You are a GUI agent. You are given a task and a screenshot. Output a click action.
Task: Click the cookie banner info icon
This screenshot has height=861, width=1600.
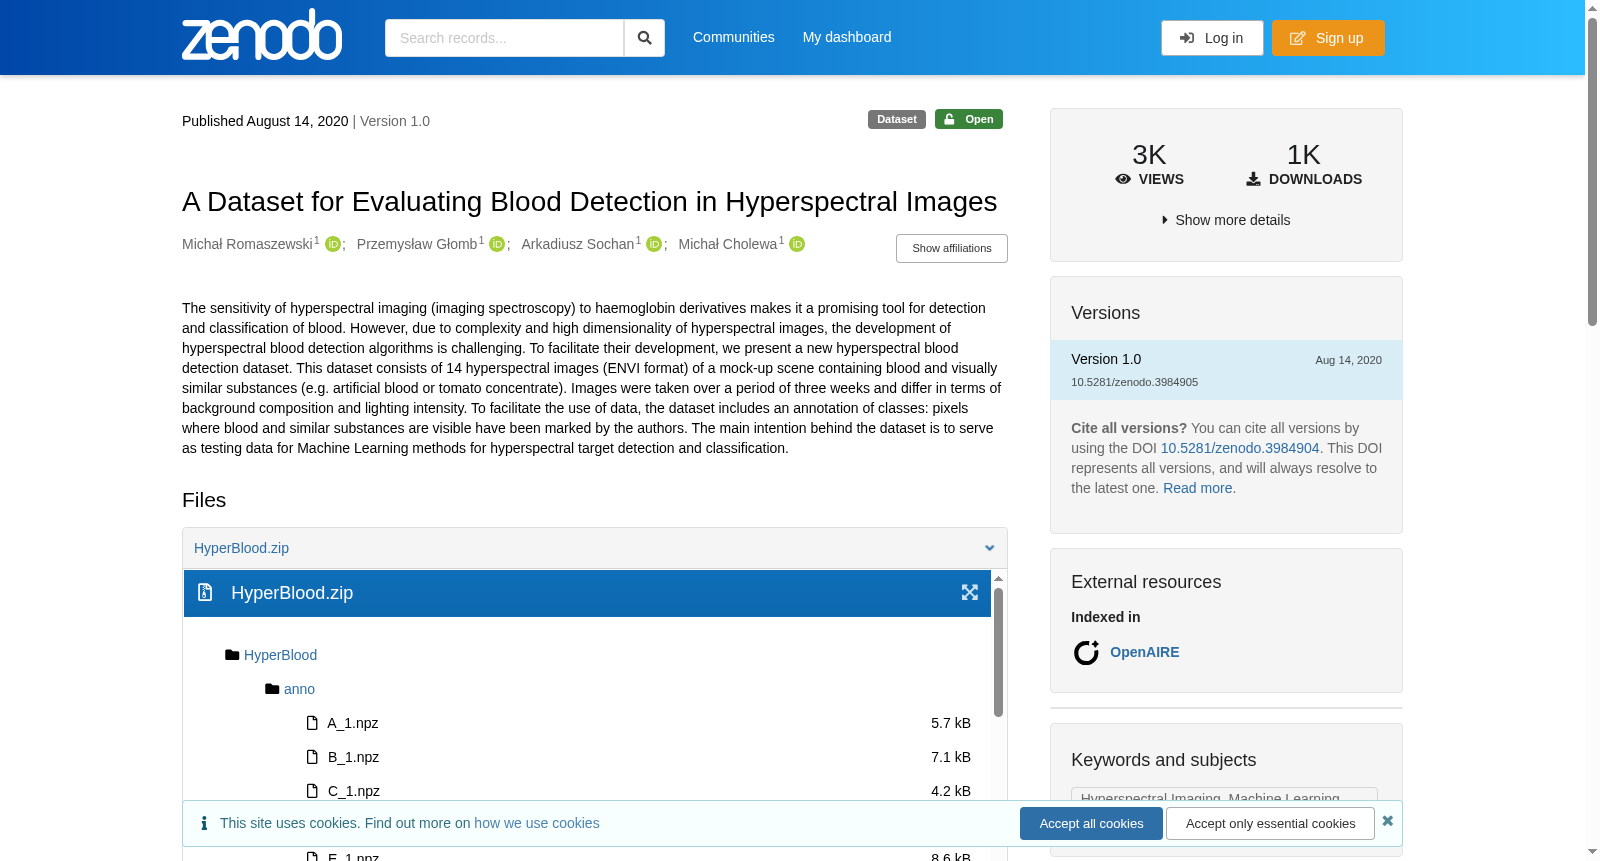204,823
